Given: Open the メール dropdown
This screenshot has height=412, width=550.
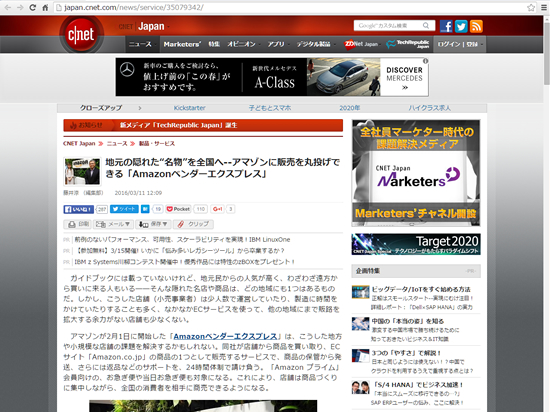Looking at the screenshot, I should (x=113, y=224).
